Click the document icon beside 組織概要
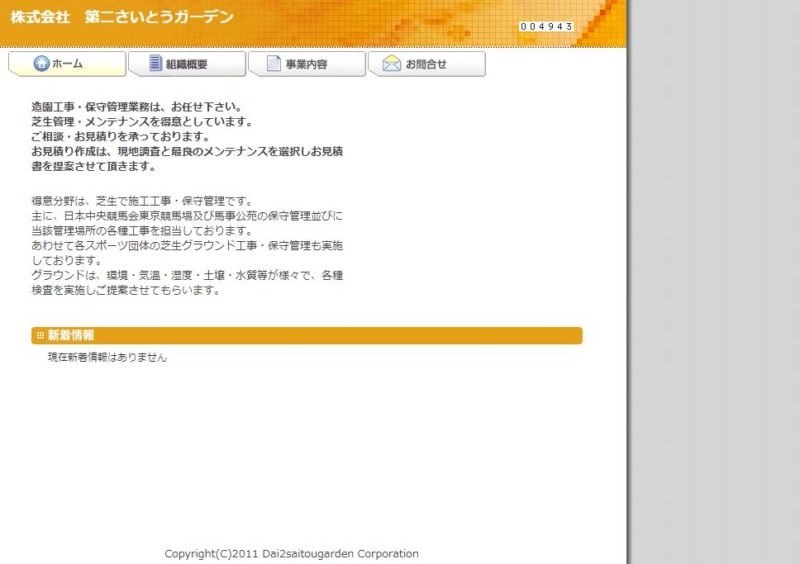Image resolution: width=800 pixels, height=564 pixels. point(155,63)
